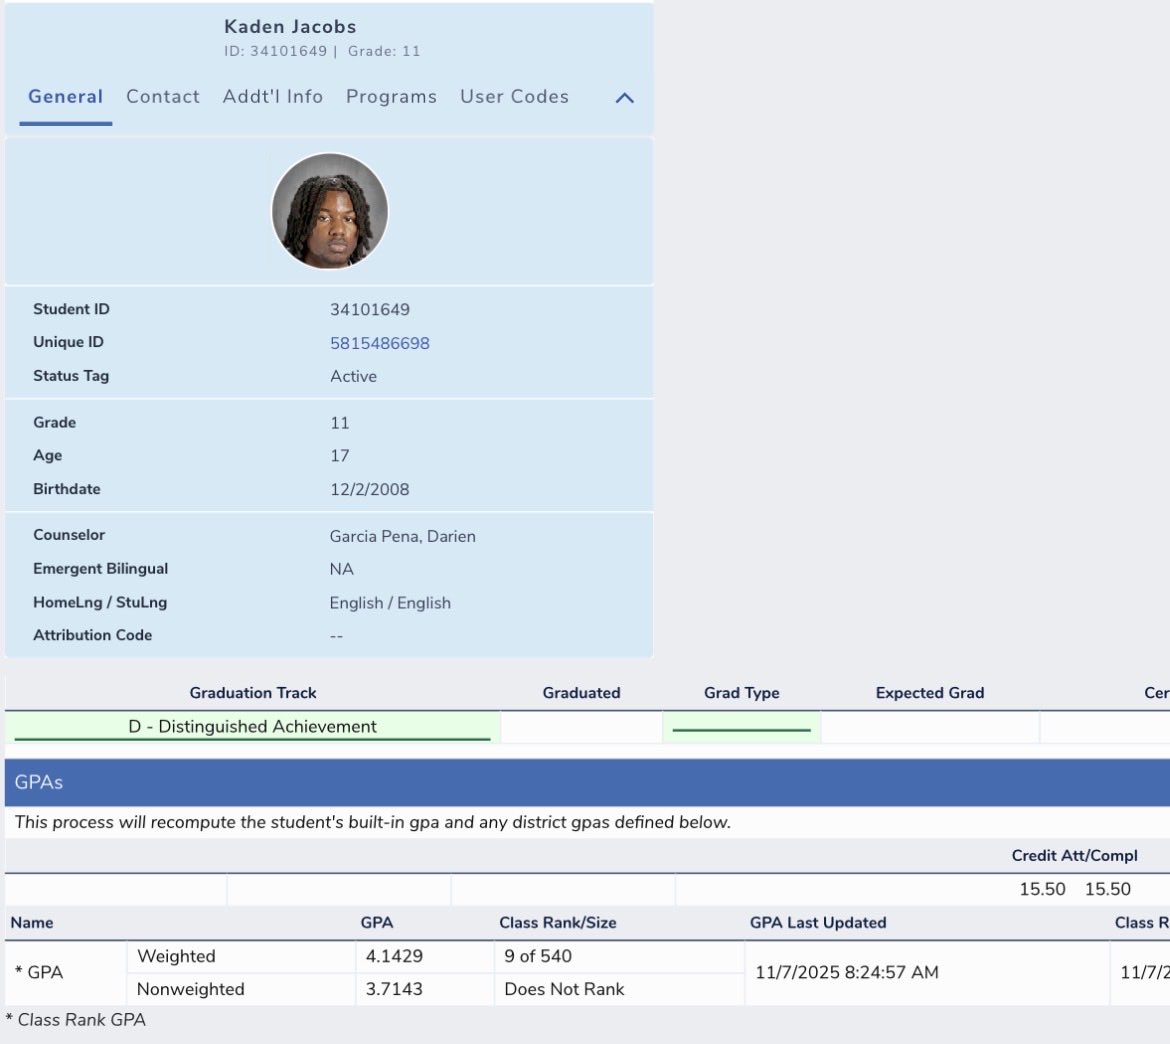Open the User Codes tab
The width and height of the screenshot is (1170, 1044).
(x=514, y=97)
